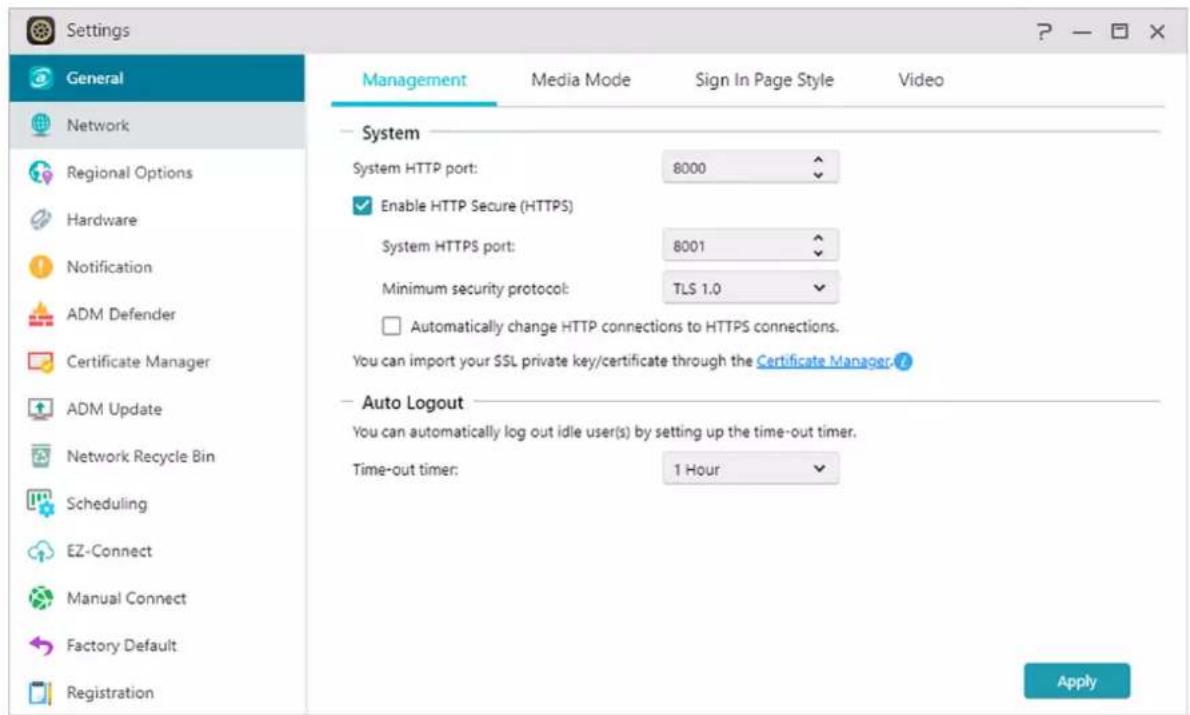1190x715 pixels.
Task: Click the Certificate Manager icon
Action: [40, 361]
